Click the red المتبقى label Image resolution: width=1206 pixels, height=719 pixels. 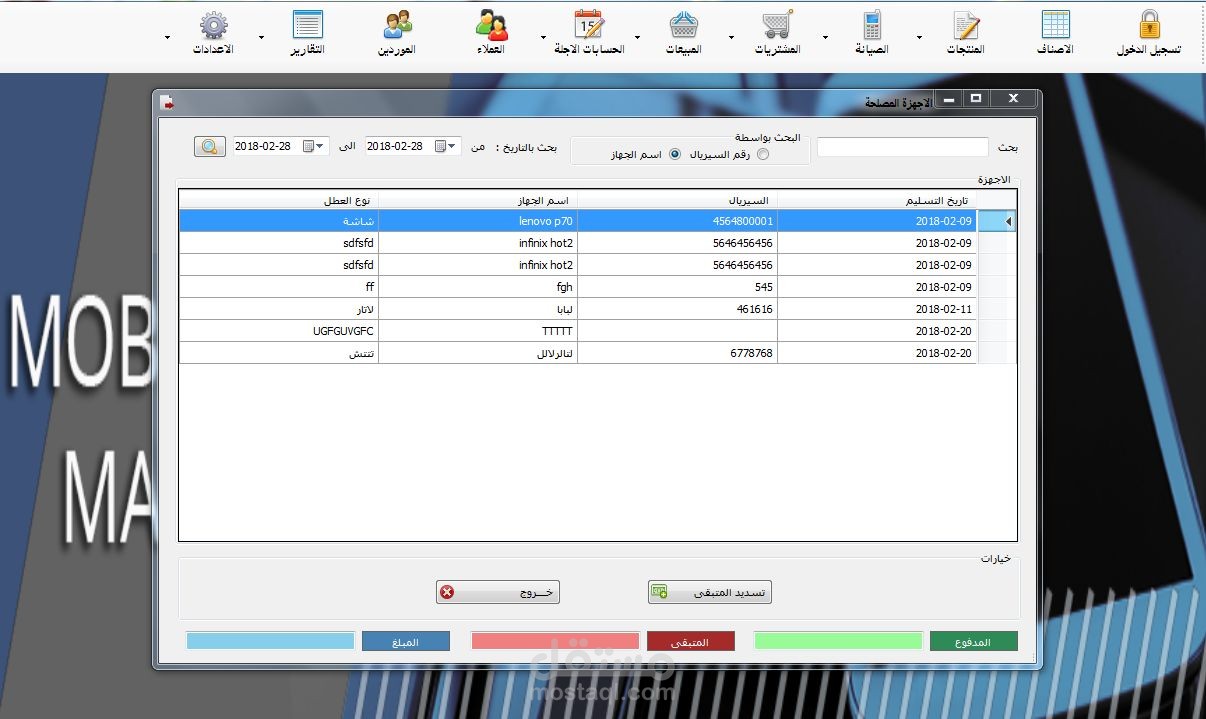pos(691,642)
